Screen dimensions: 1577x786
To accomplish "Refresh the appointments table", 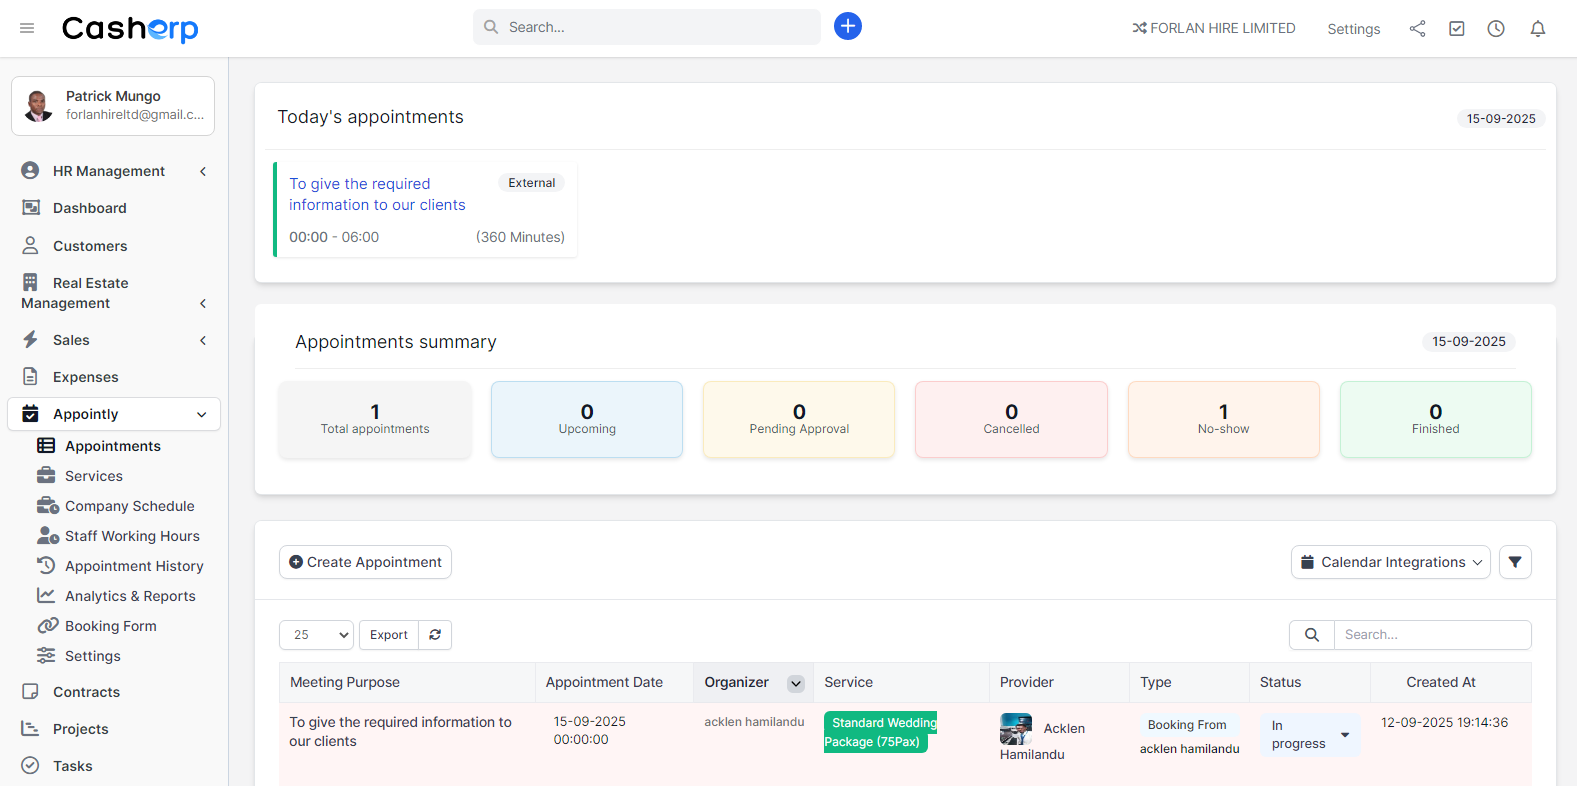I will click(x=435, y=635).
